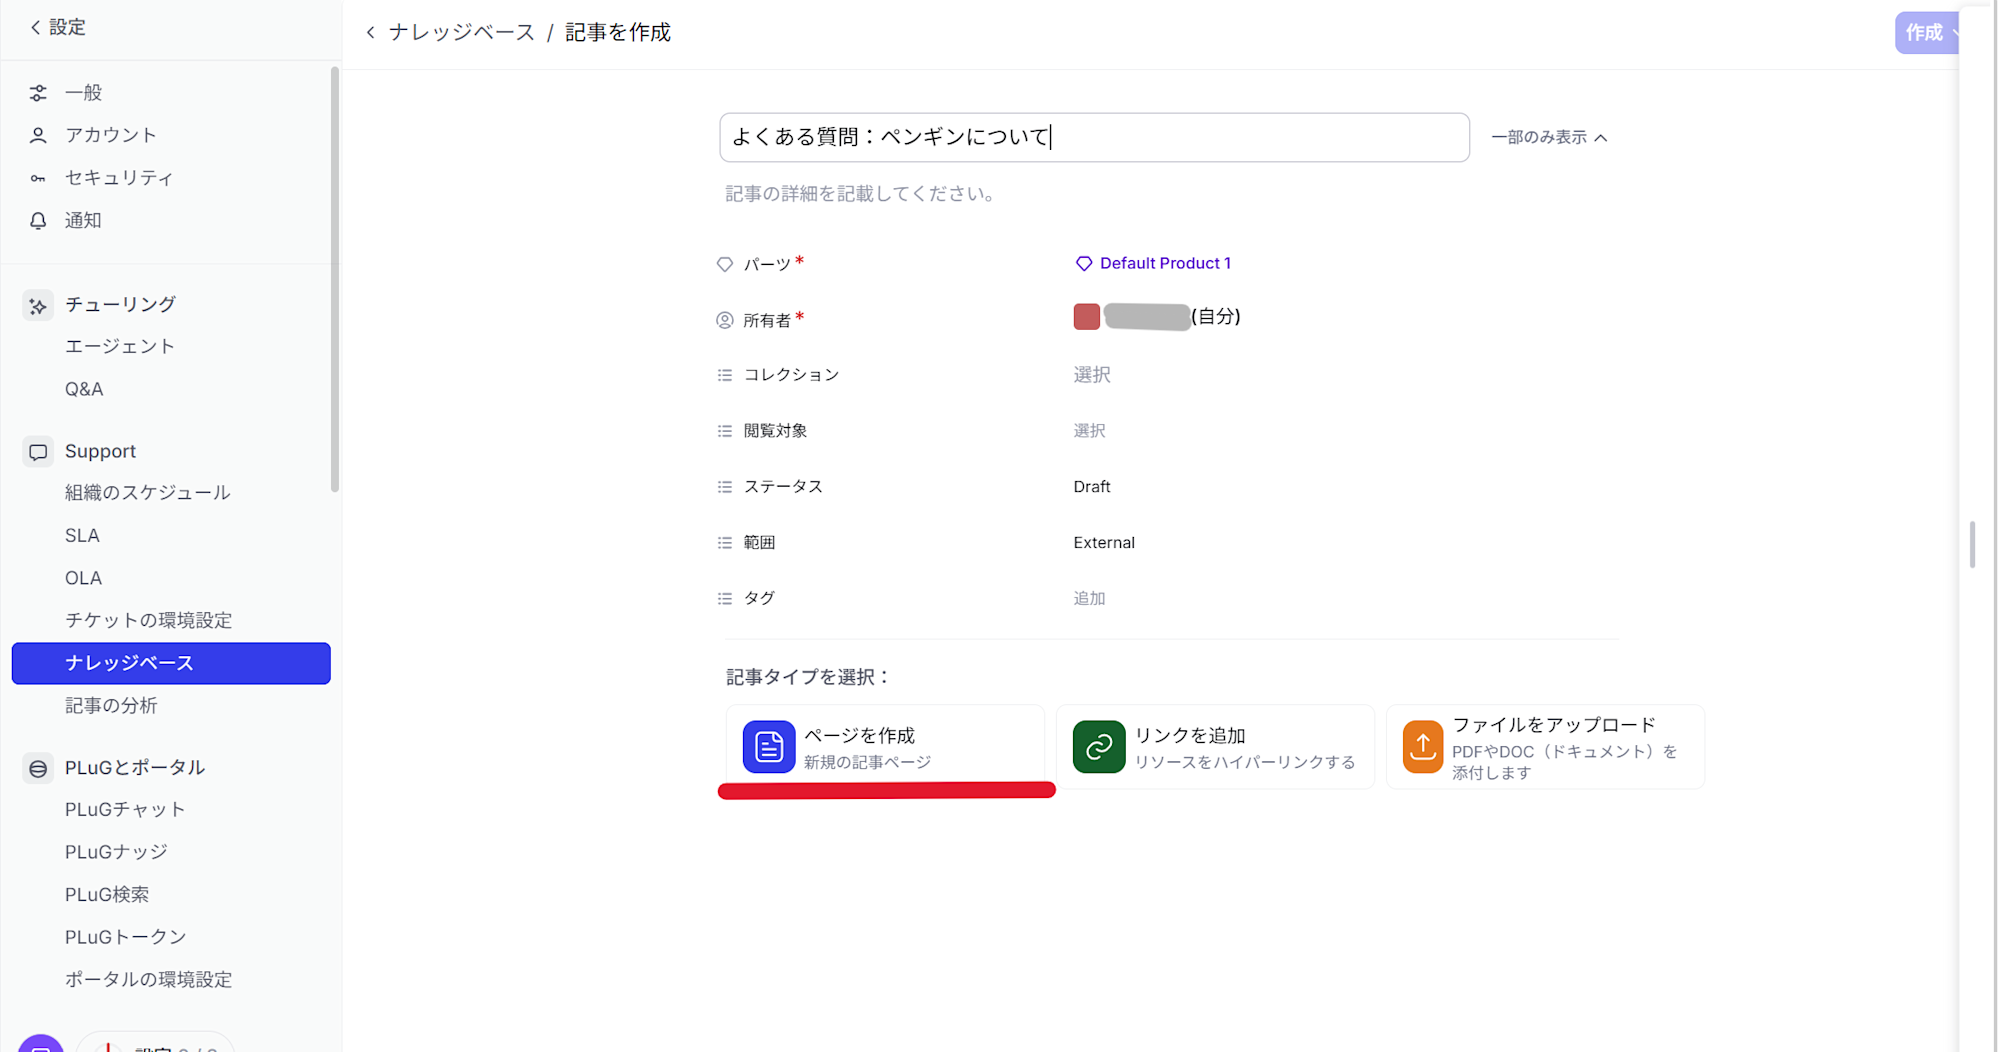This screenshot has height=1052, width=2000.
Task: Click the tag icon beside Default Product 1
Action: pos(1083,264)
